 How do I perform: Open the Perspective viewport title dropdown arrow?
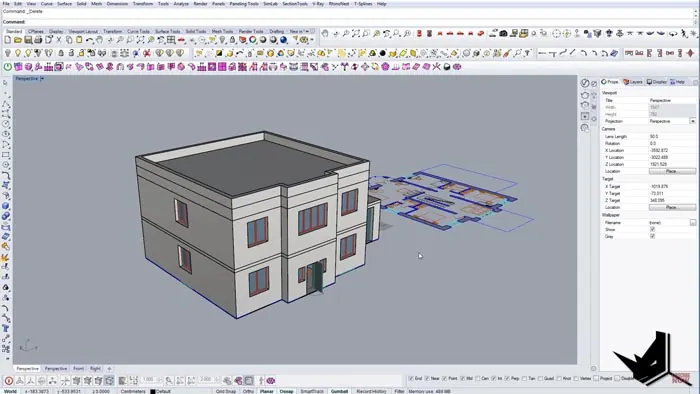tap(42, 79)
